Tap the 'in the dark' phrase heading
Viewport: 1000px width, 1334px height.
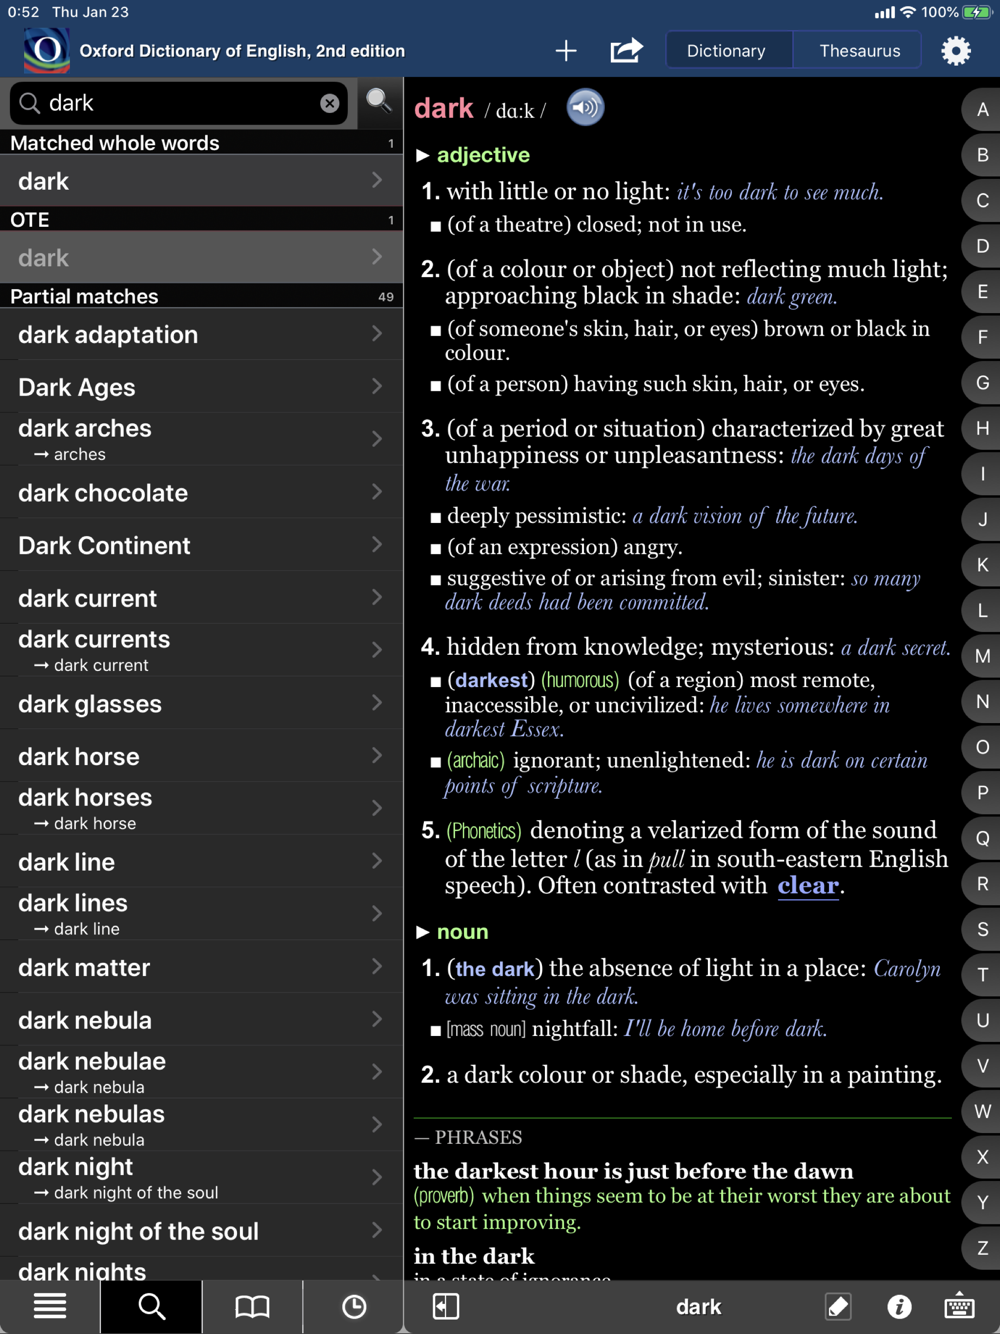(474, 1256)
